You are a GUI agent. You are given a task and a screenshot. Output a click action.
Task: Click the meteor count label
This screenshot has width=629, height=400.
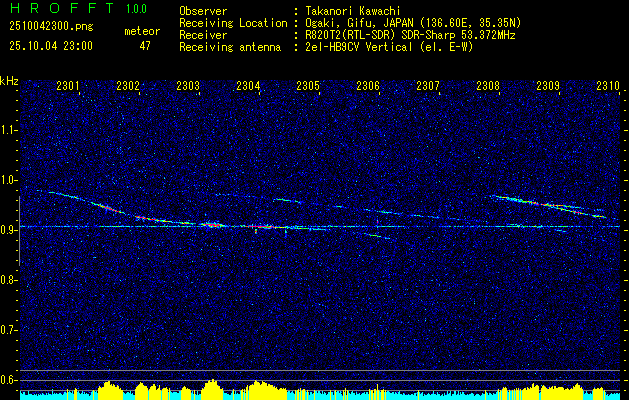click(x=142, y=31)
